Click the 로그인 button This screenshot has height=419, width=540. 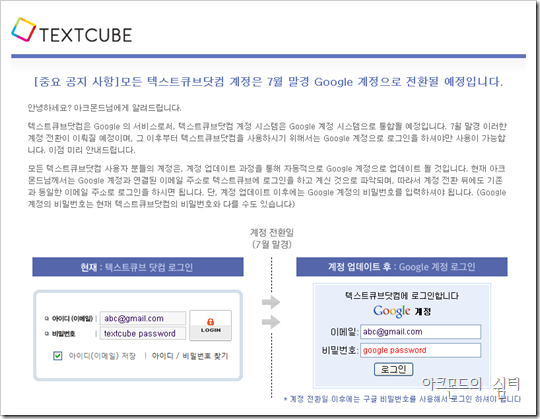393,369
